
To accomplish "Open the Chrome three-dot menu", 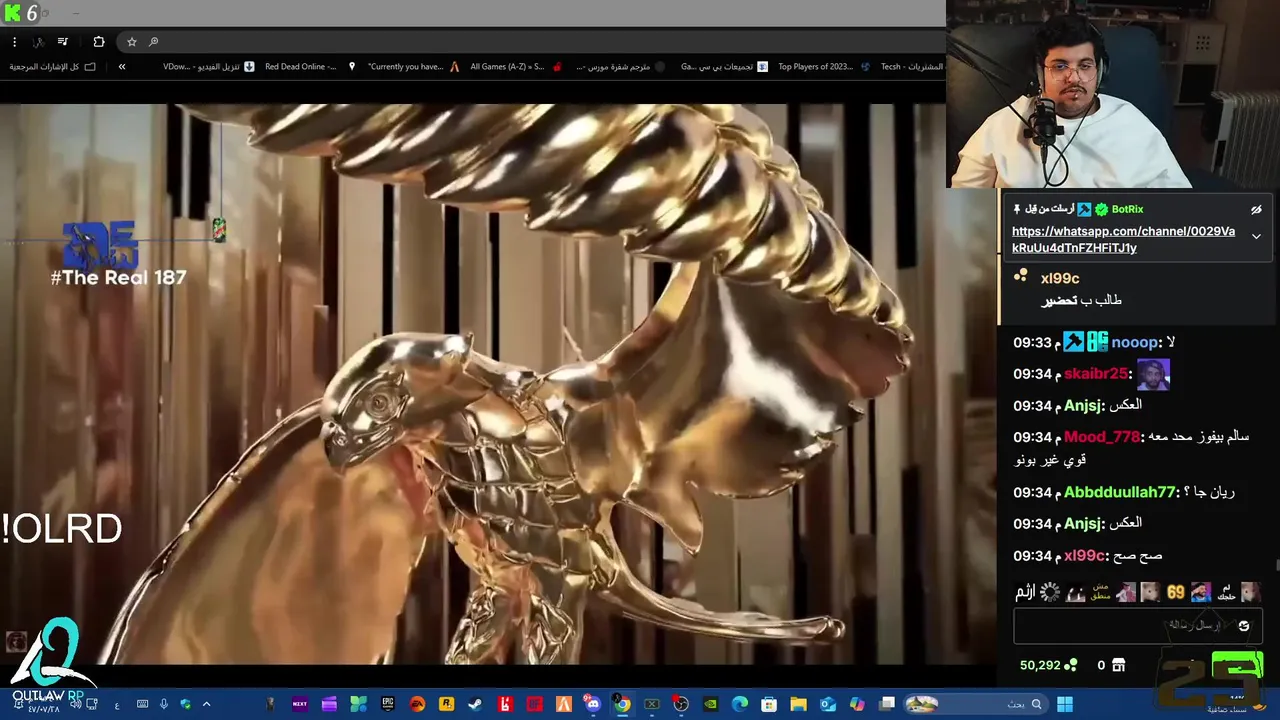I will (14, 42).
